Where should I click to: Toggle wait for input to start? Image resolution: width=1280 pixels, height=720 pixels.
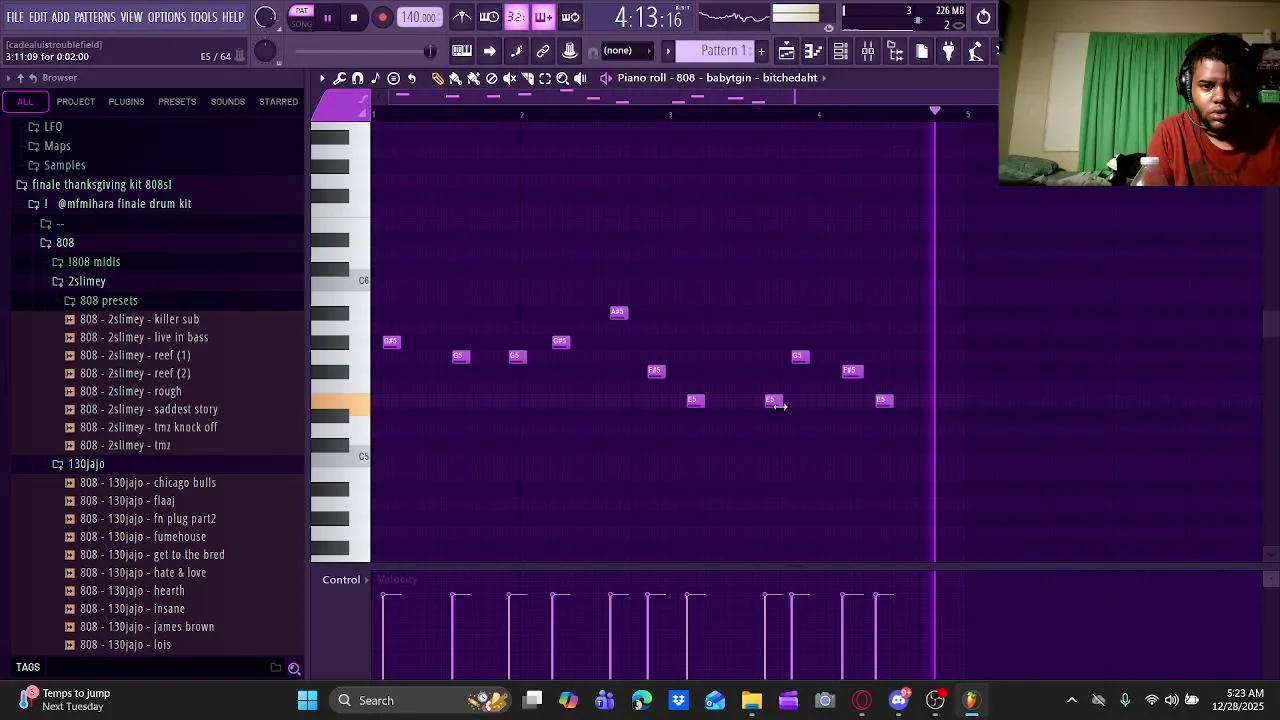(x=489, y=17)
